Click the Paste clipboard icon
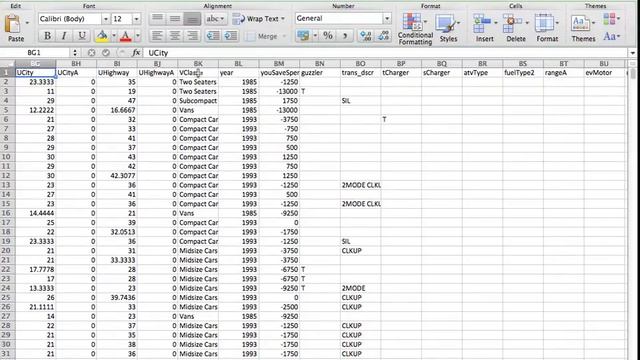Image resolution: width=640 pixels, height=360 pixels. [x=13, y=24]
